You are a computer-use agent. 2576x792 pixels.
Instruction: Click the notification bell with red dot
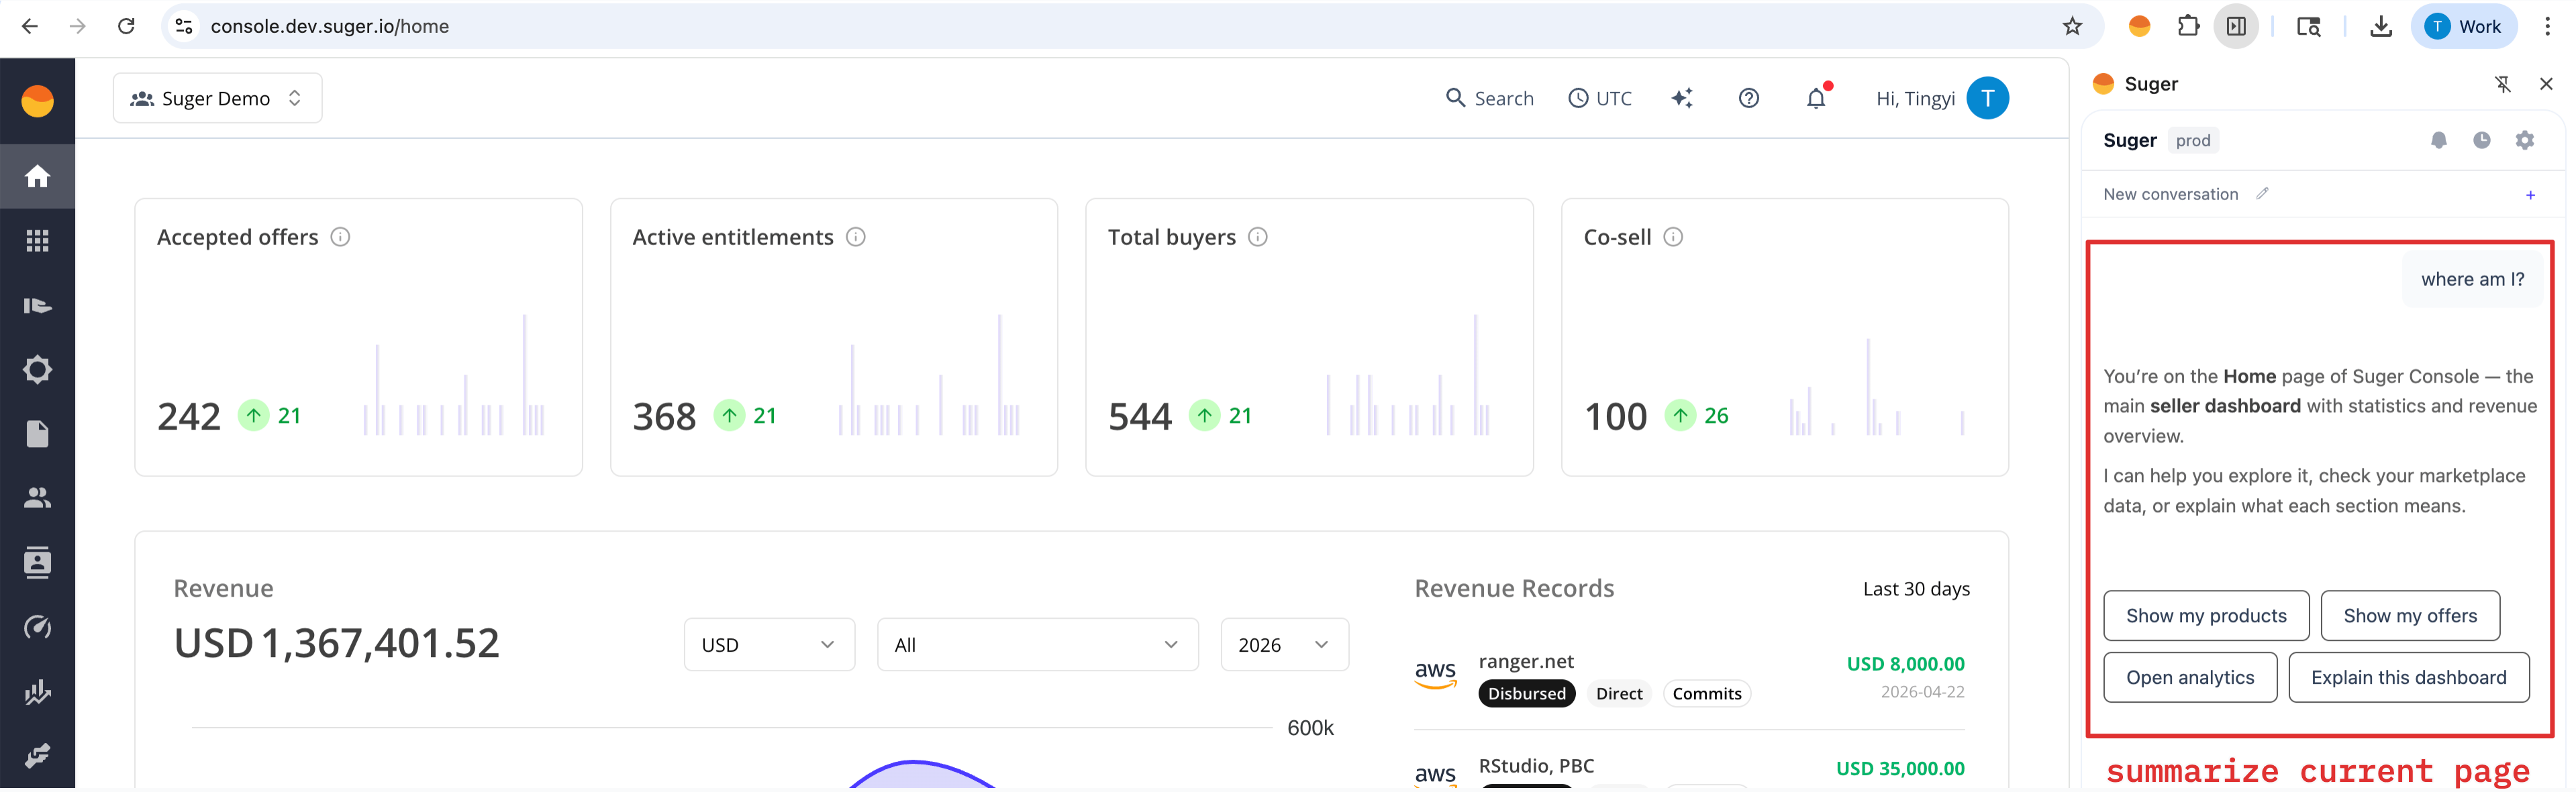[1815, 98]
